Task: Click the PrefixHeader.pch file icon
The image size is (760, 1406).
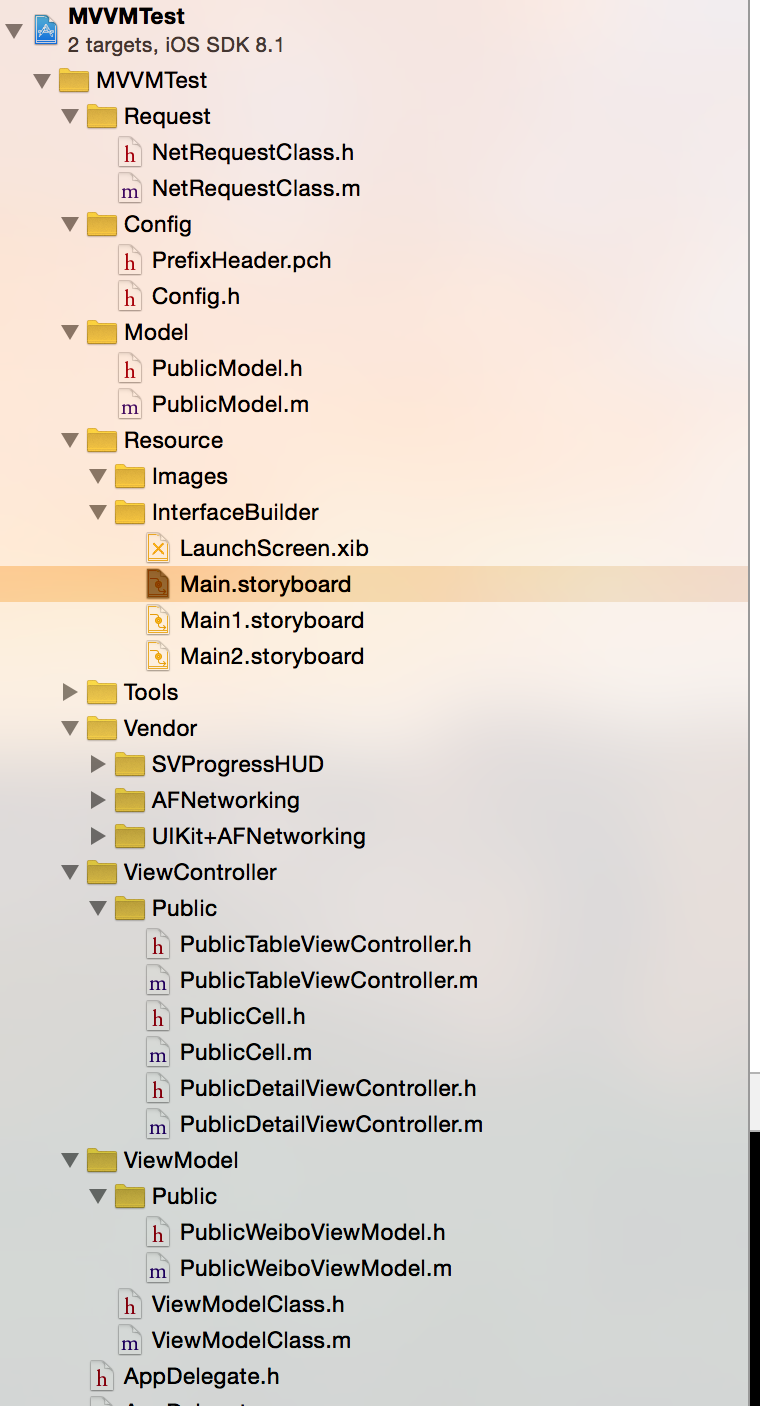Action: (x=130, y=261)
